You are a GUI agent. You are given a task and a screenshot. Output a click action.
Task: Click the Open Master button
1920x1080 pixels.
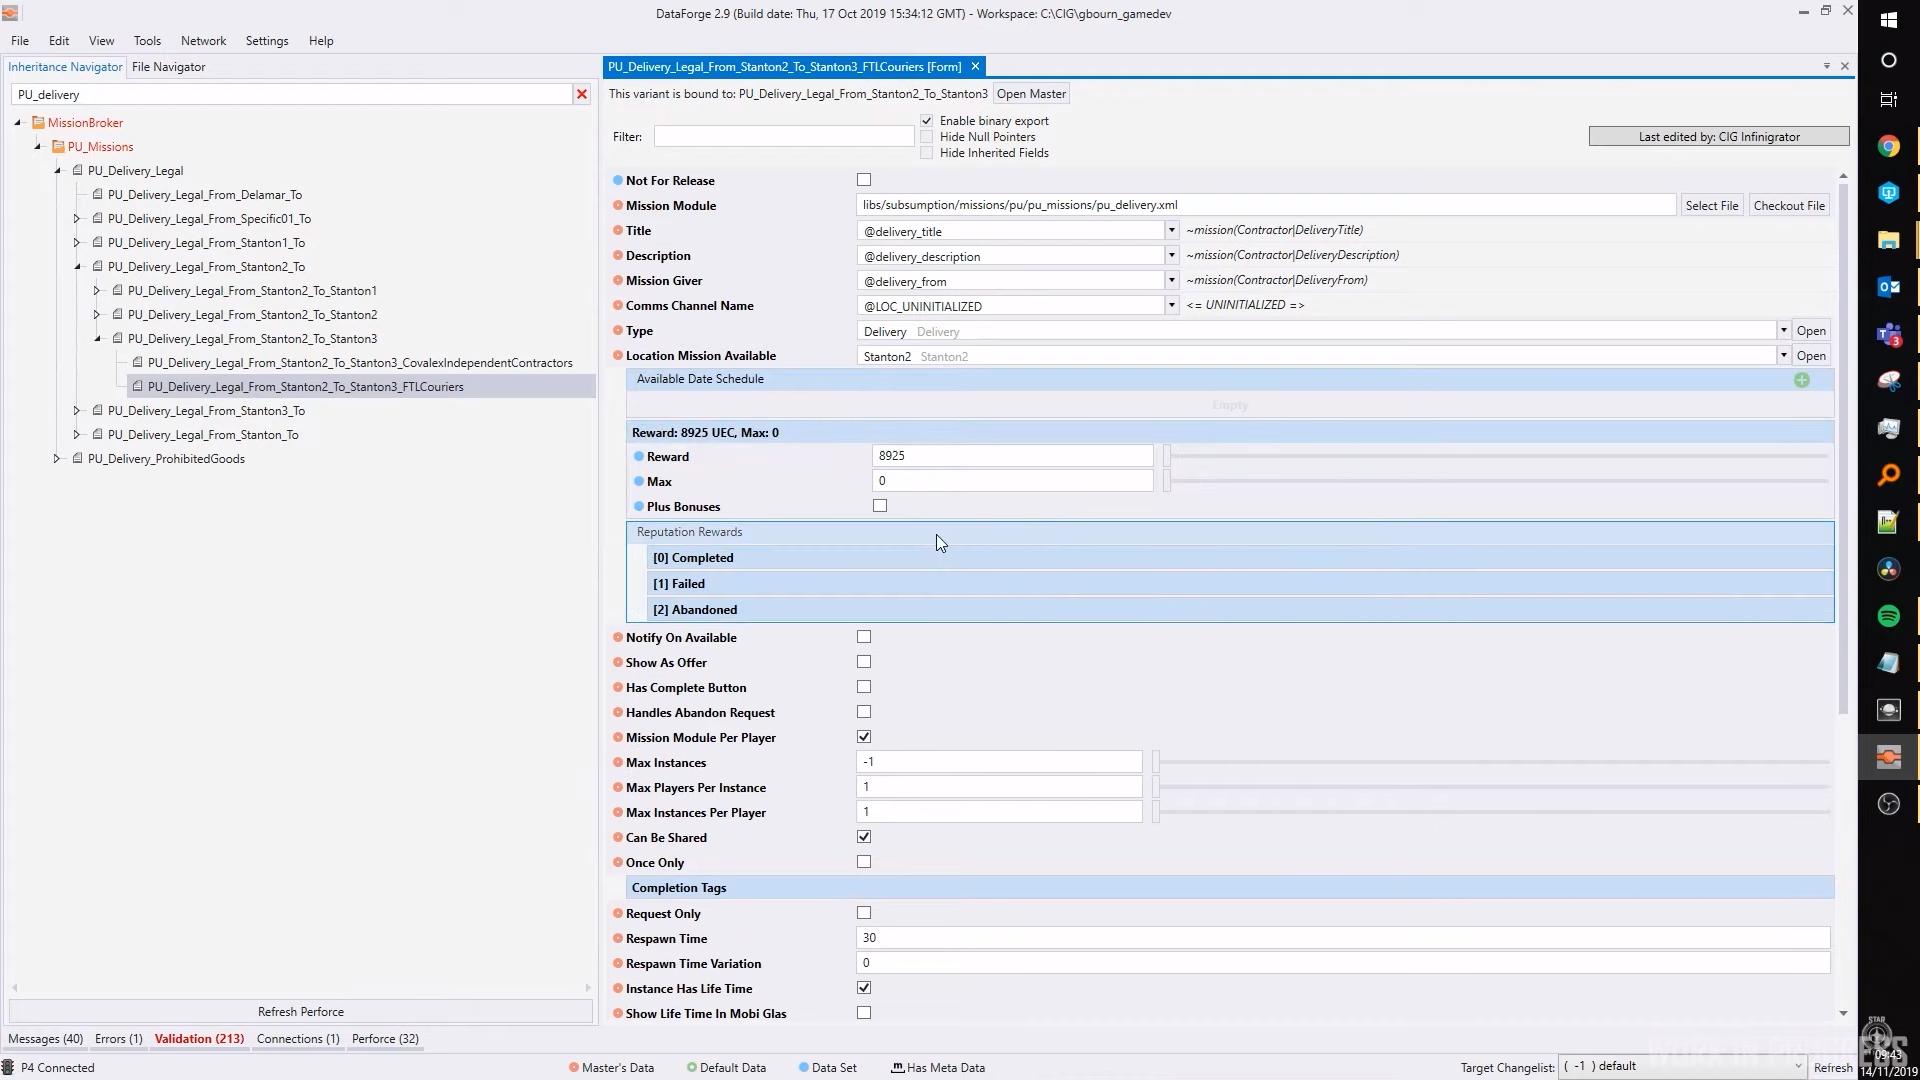1031,94
